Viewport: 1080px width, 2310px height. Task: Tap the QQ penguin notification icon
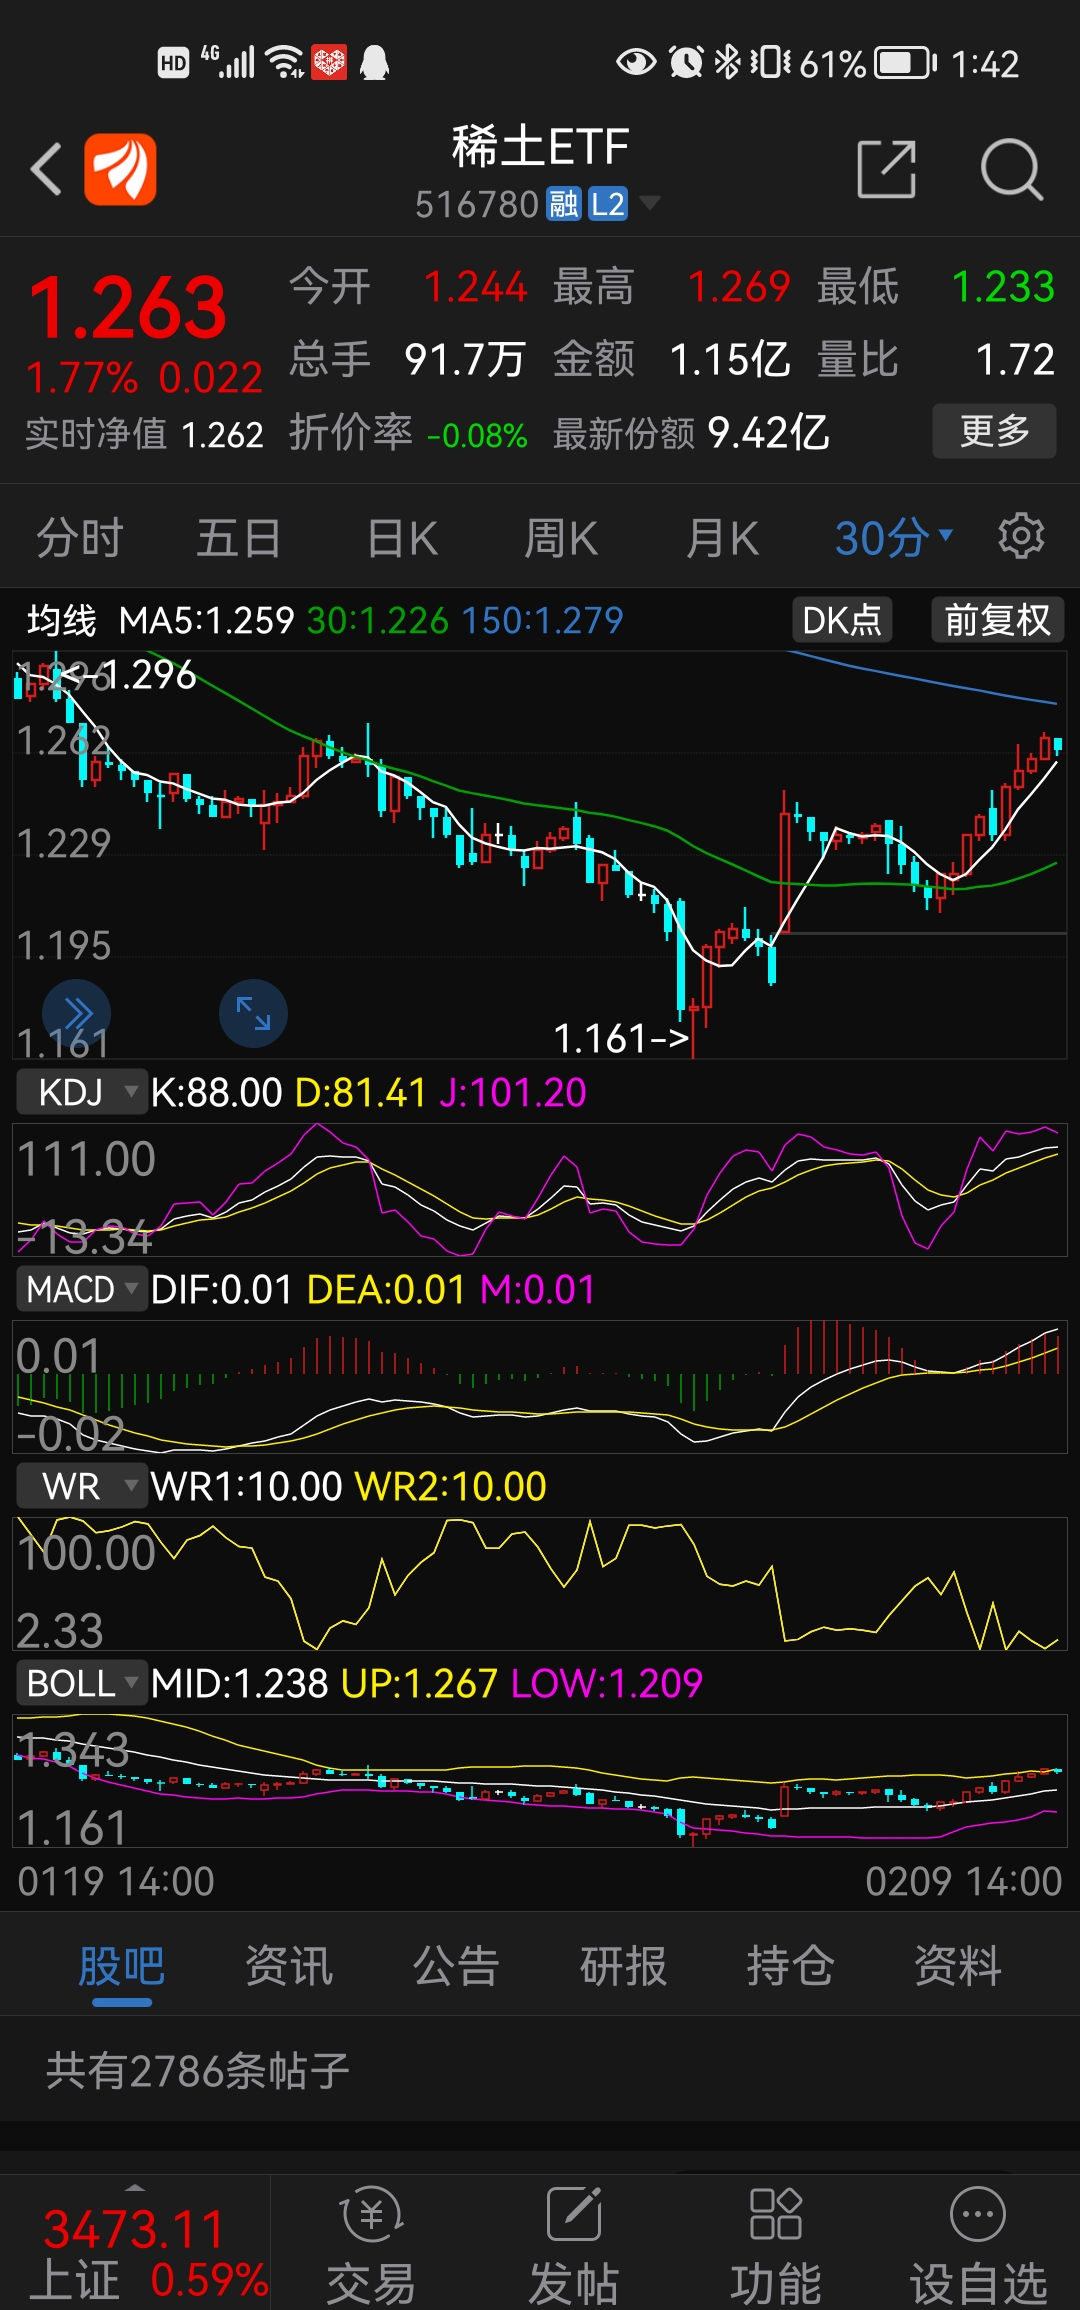coord(374,62)
